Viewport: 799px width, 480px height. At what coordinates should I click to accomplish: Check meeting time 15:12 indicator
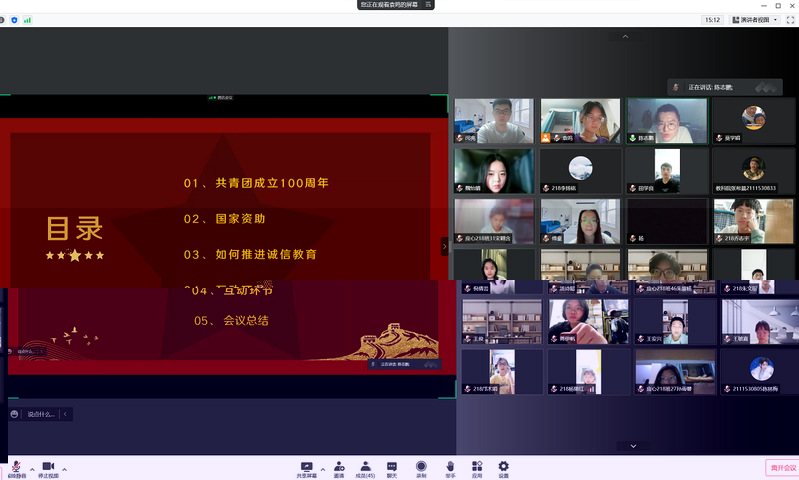[x=712, y=20]
